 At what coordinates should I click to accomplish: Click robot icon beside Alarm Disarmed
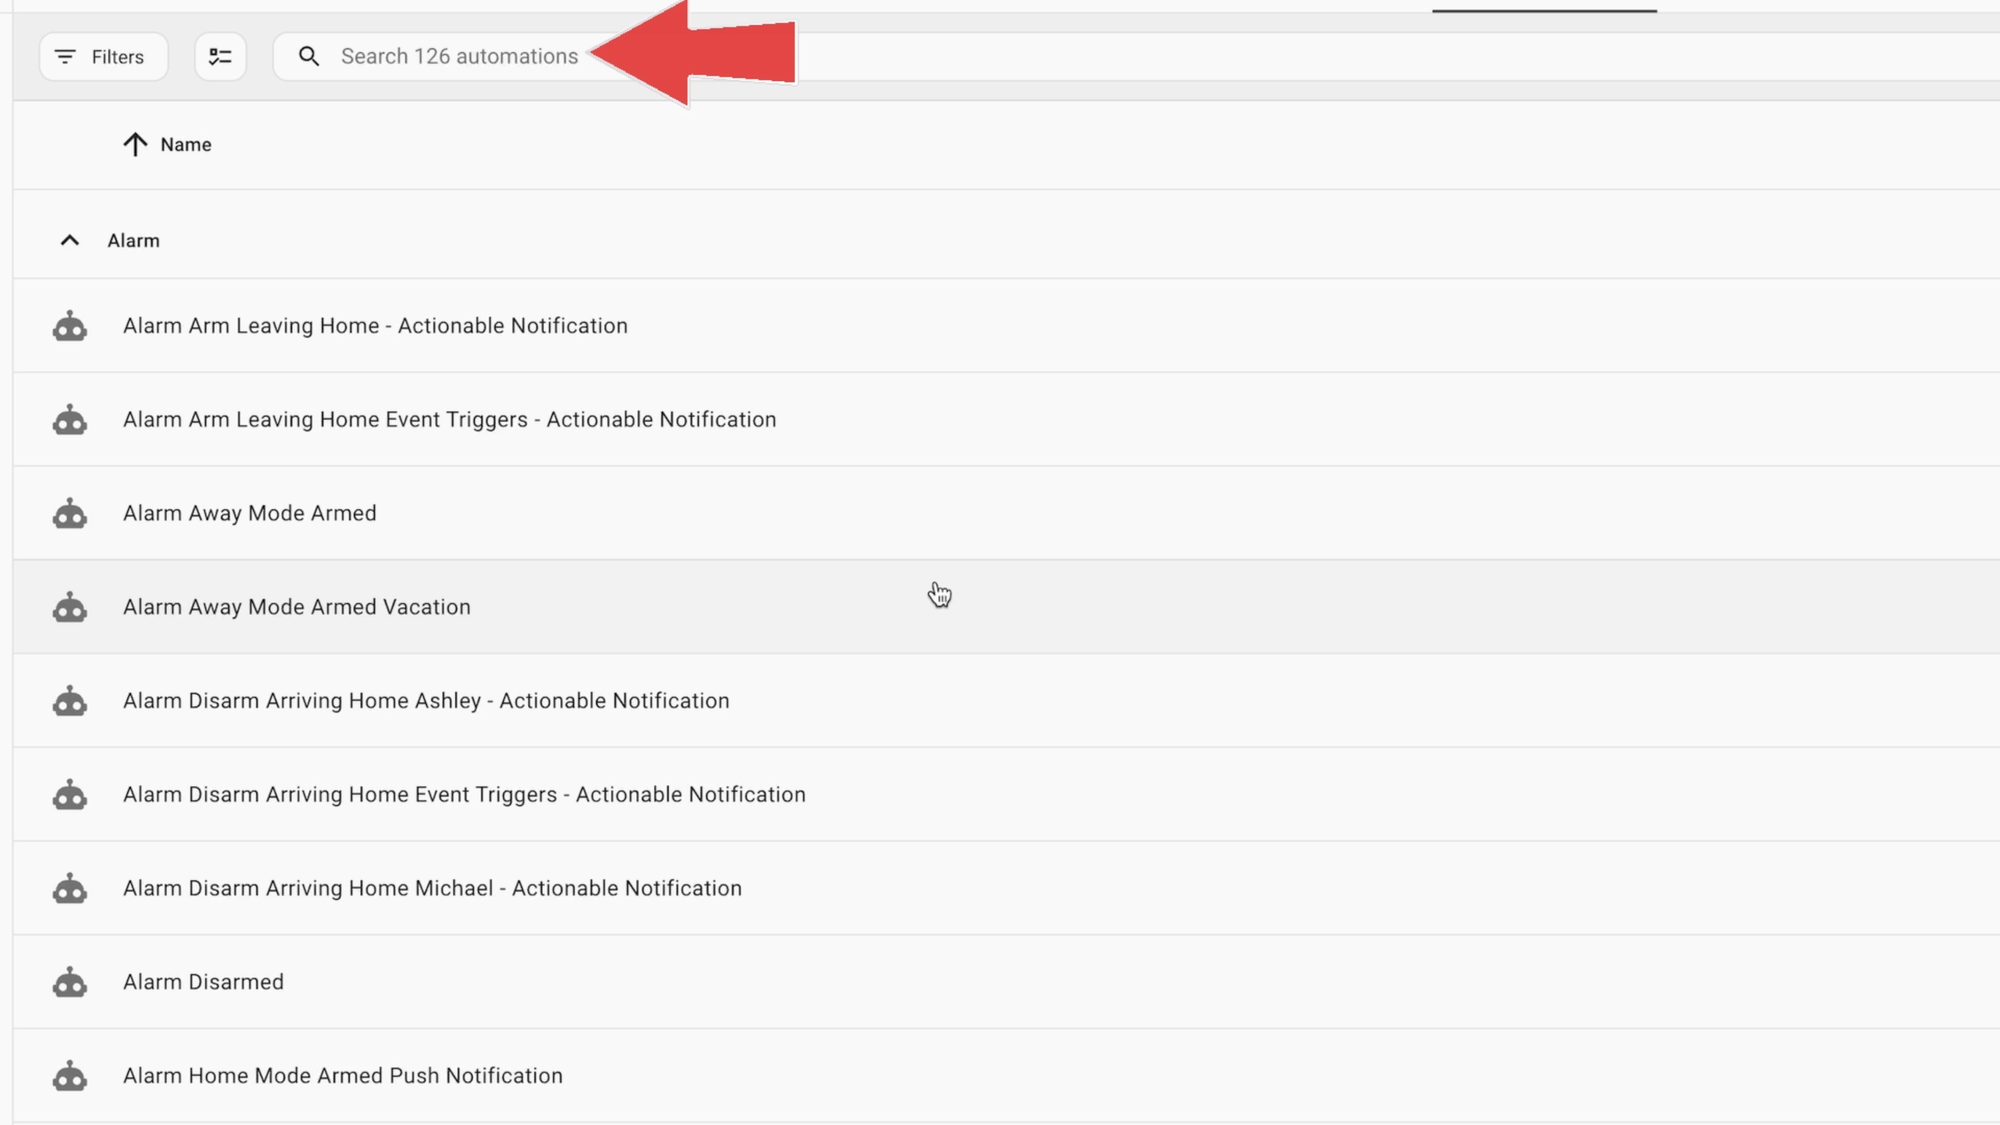pyautogui.click(x=70, y=982)
